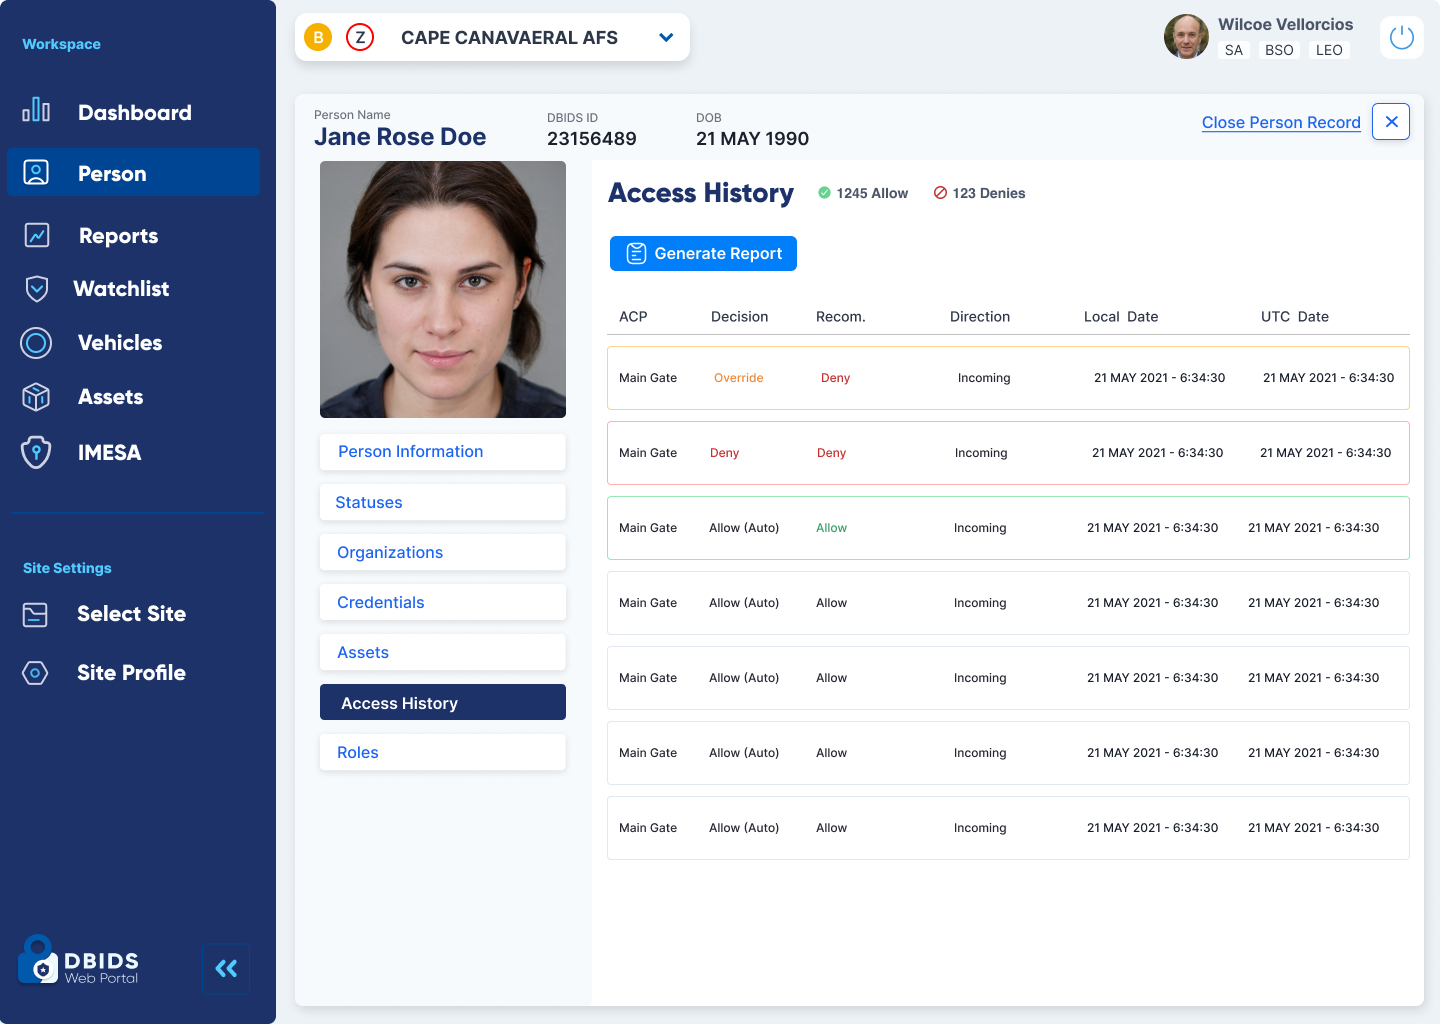1440x1024 pixels.
Task: Click the Reports chart icon
Action: tap(37, 235)
